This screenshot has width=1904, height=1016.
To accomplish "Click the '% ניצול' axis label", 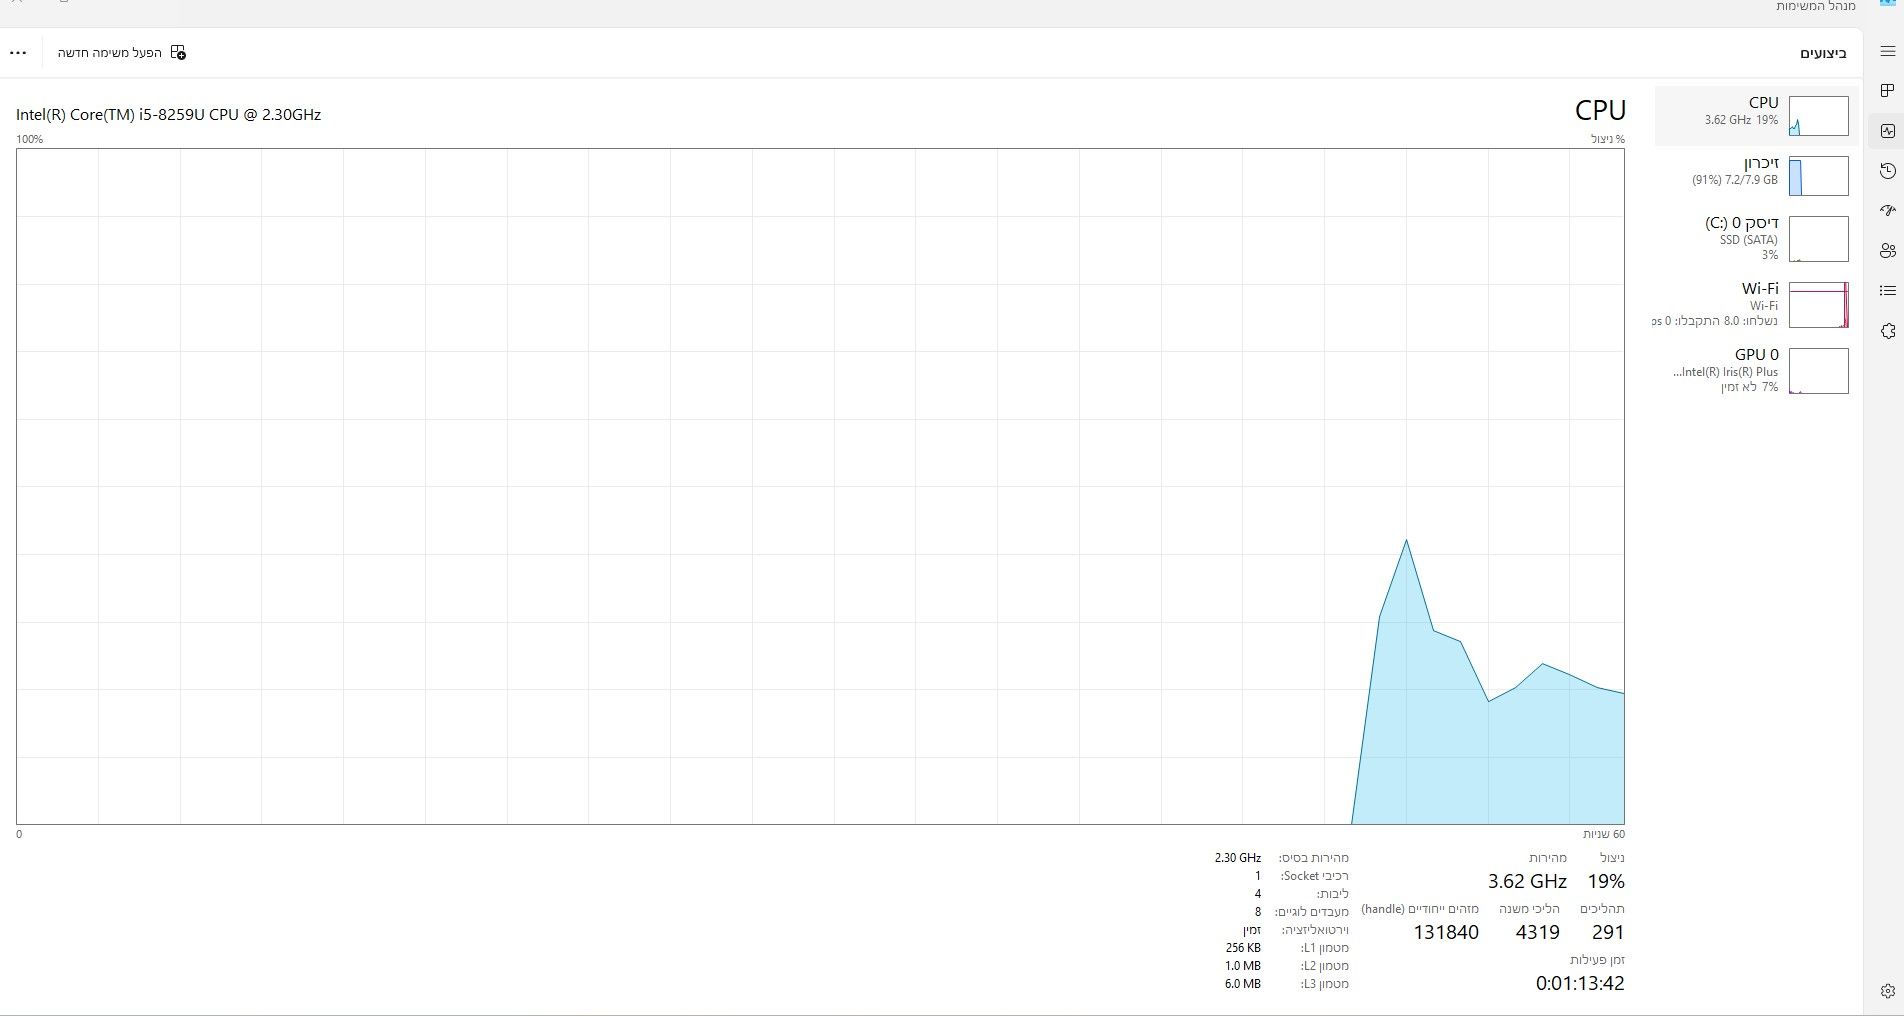I will click(1608, 139).
